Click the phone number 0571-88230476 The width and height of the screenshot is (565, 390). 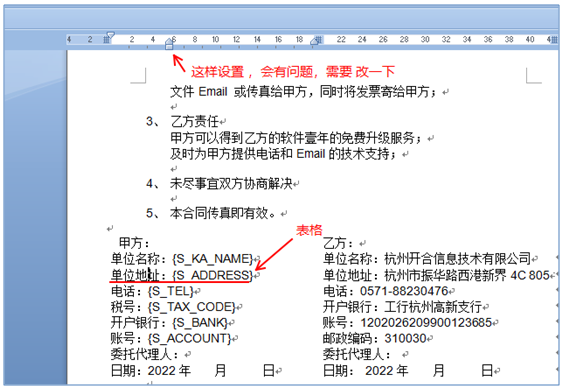coord(404,291)
